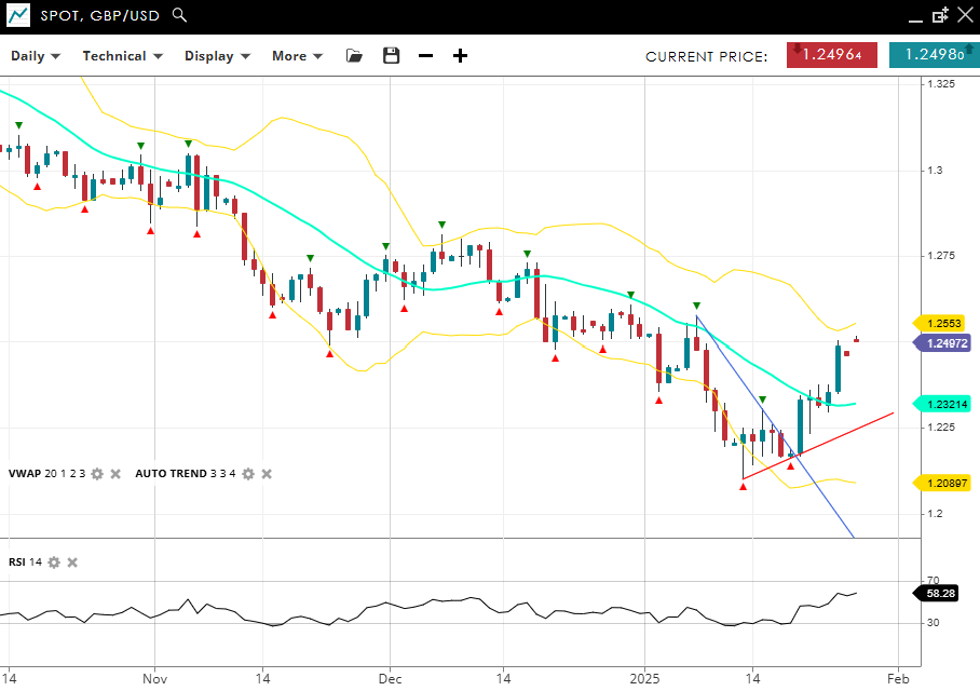This screenshot has width=980, height=691.
Task: Click the 1.2553 yellow price label
Action: [x=943, y=323]
